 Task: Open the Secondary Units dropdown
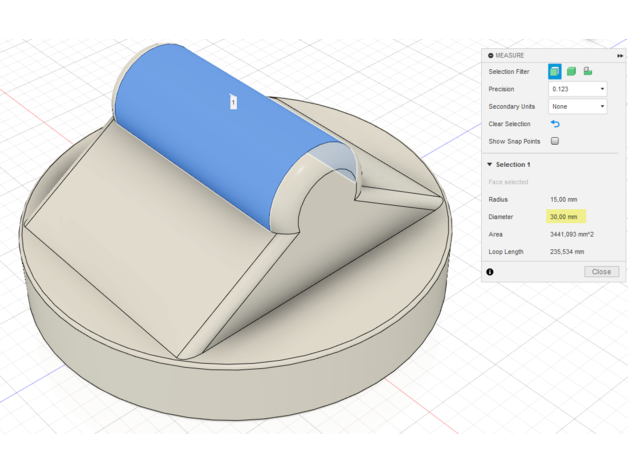click(x=577, y=106)
